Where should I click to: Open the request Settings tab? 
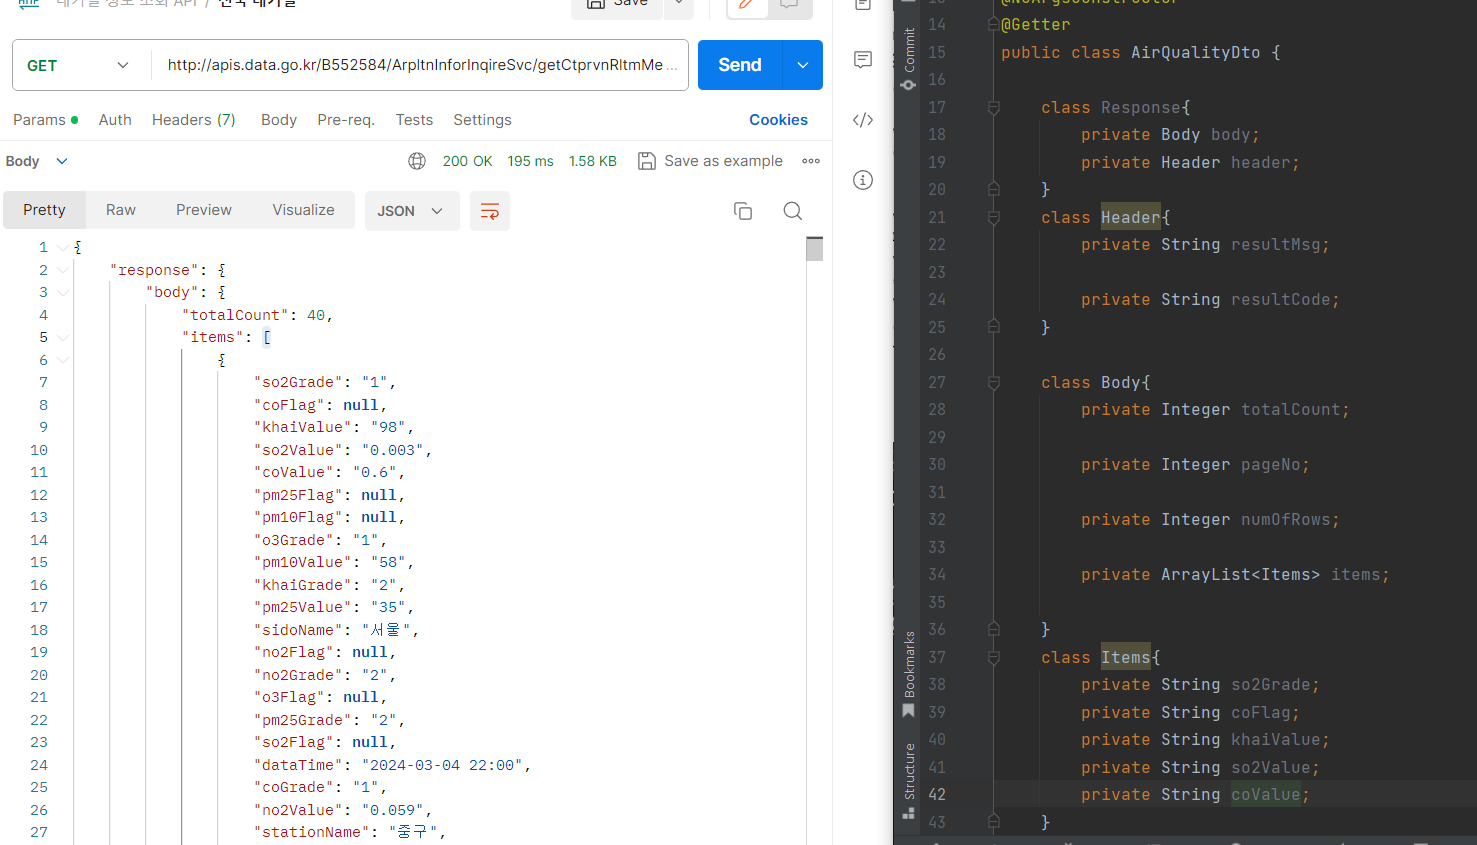(x=482, y=120)
